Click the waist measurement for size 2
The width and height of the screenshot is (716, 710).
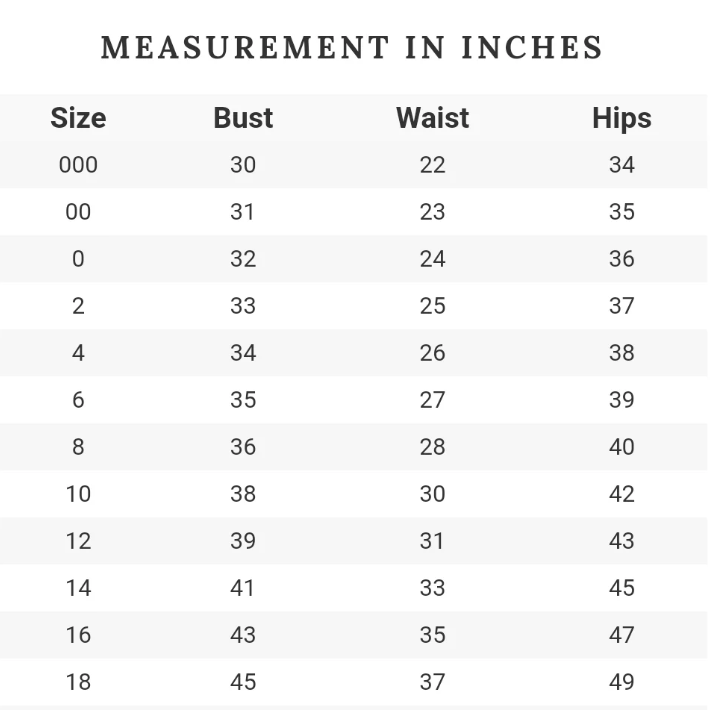[x=432, y=306]
